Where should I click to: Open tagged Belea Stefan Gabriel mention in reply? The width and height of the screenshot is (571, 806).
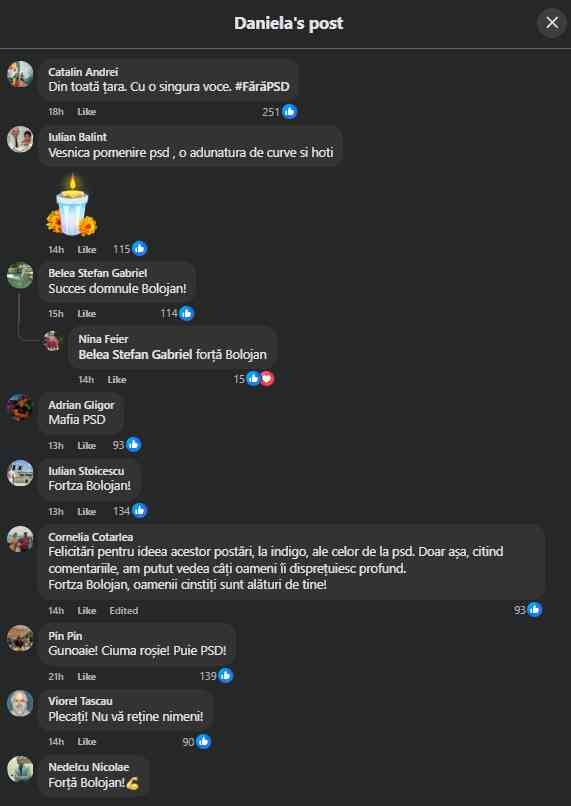pyautogui.click(x=135, y=354)
